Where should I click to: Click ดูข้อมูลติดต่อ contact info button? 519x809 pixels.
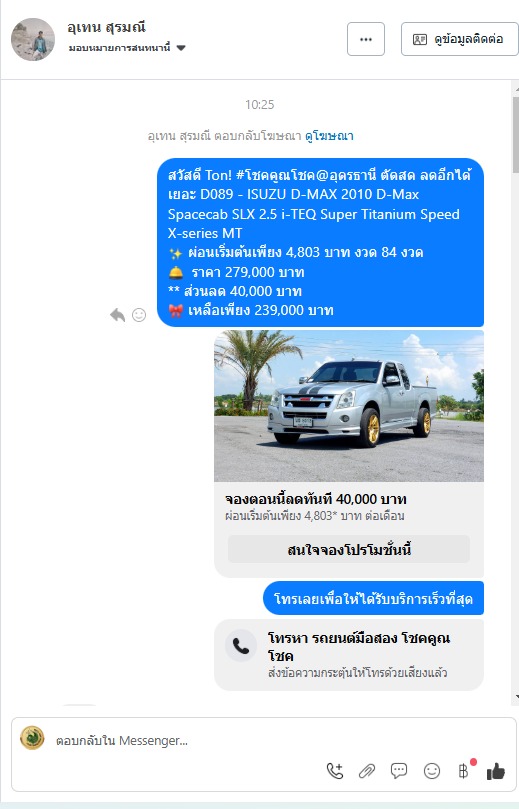459,39
